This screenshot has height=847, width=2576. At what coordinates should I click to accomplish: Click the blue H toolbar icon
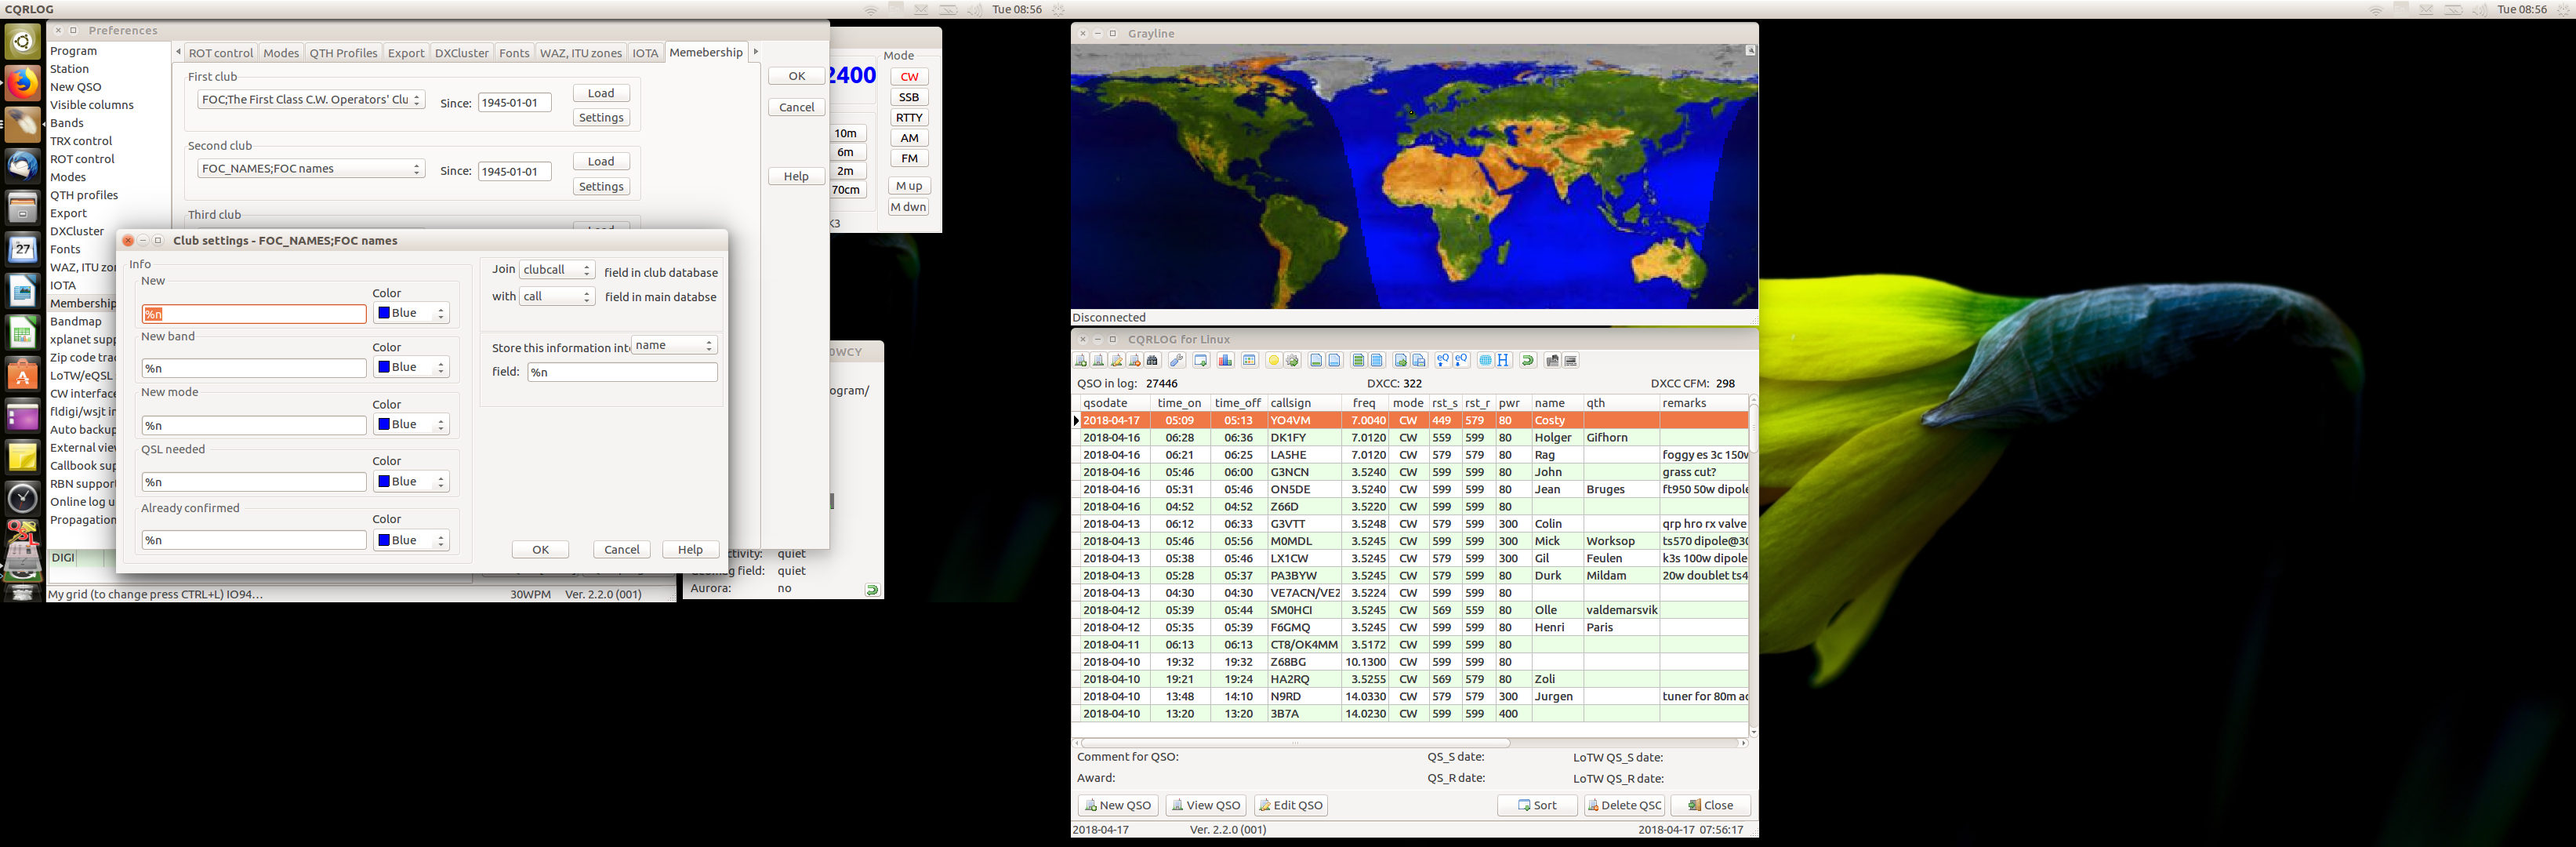click(x=1503, y=360)
